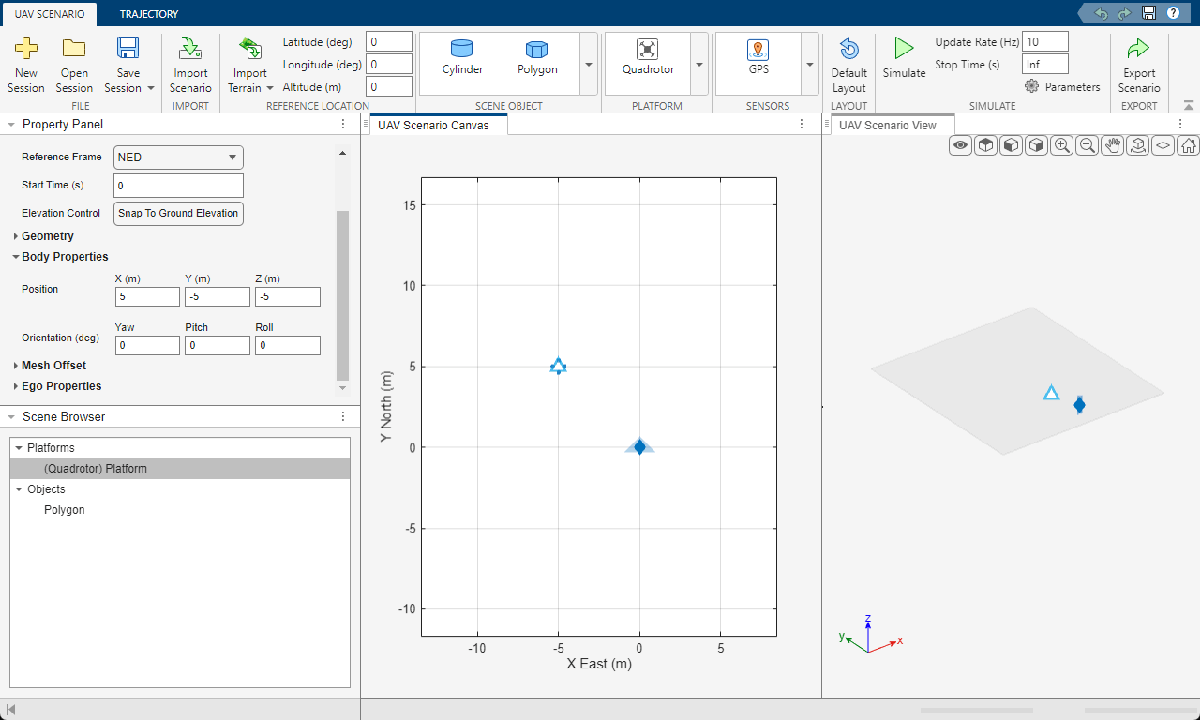Select (Quadrotor) Platform in Scene Browser

(x=180, y=468)
